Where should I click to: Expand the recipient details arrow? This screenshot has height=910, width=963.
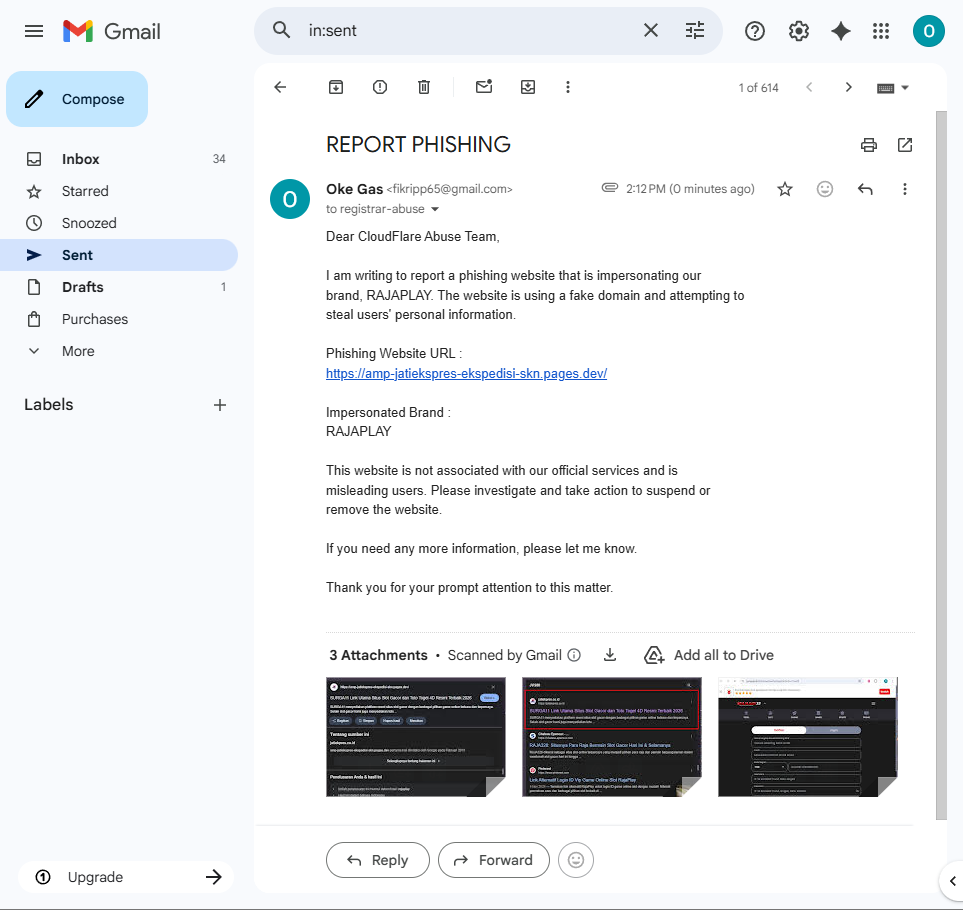(x=435, y=209)
